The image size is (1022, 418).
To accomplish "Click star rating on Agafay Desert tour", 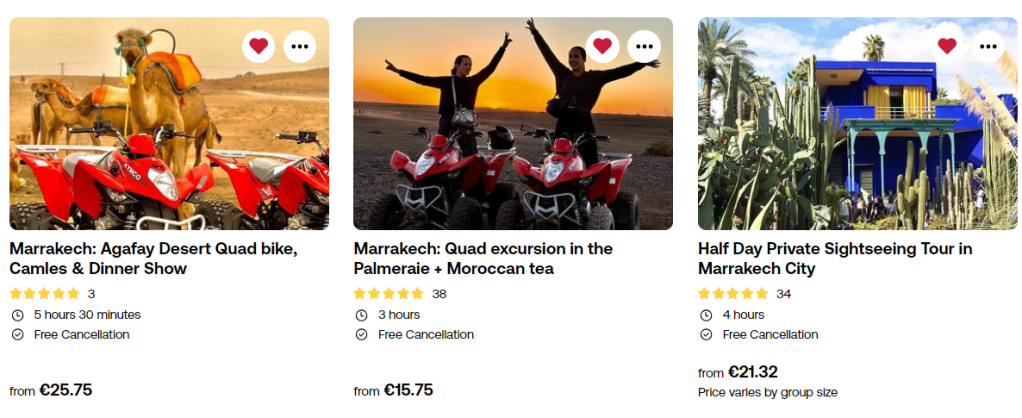I will coord(45,294).
